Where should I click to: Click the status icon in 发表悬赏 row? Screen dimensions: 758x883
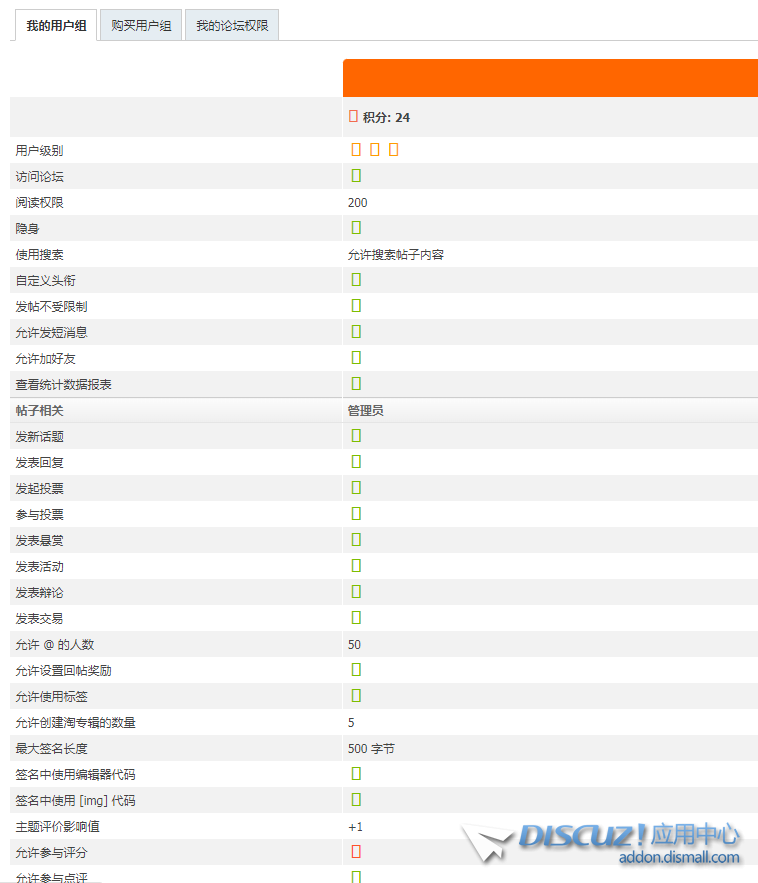(356, 539)
